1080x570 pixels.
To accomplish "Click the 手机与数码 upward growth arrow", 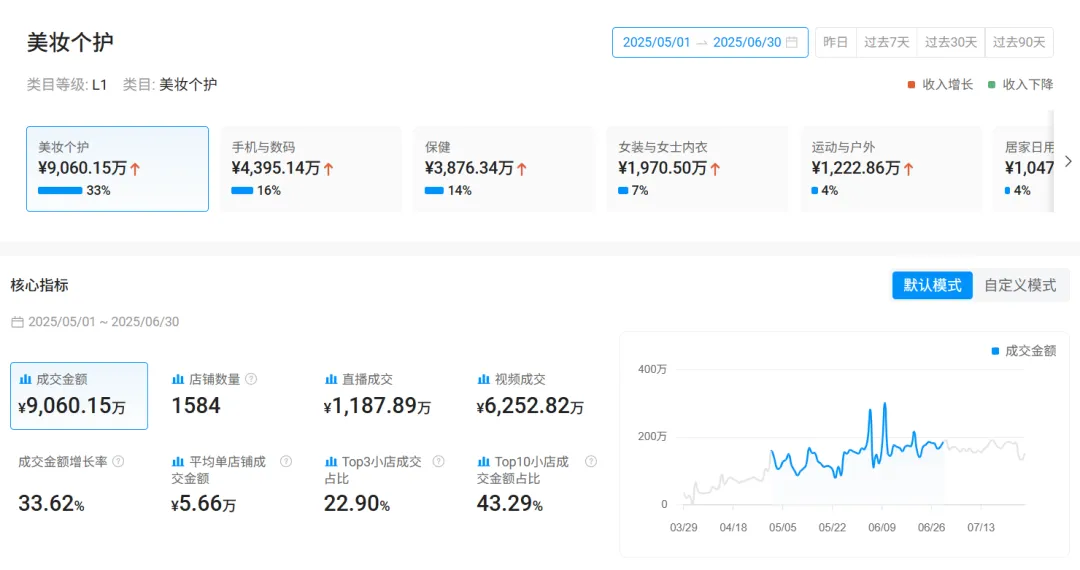I will coord(329,169).
